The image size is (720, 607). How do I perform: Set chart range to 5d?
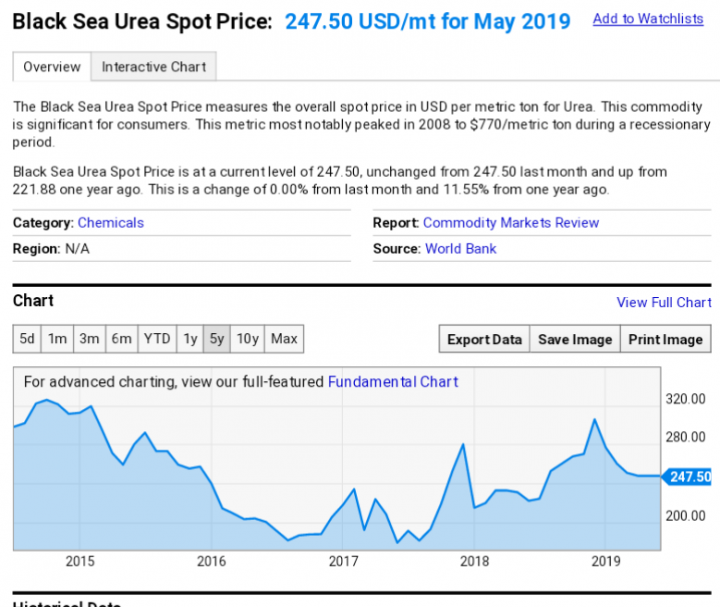point(27,339)
